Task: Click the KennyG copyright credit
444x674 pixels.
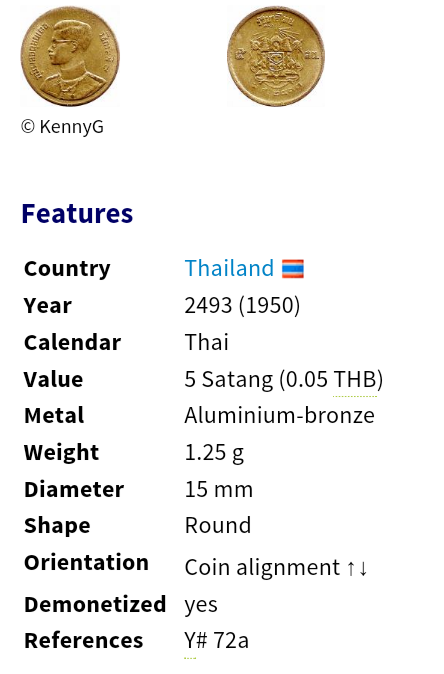Action: coord(62,127)
